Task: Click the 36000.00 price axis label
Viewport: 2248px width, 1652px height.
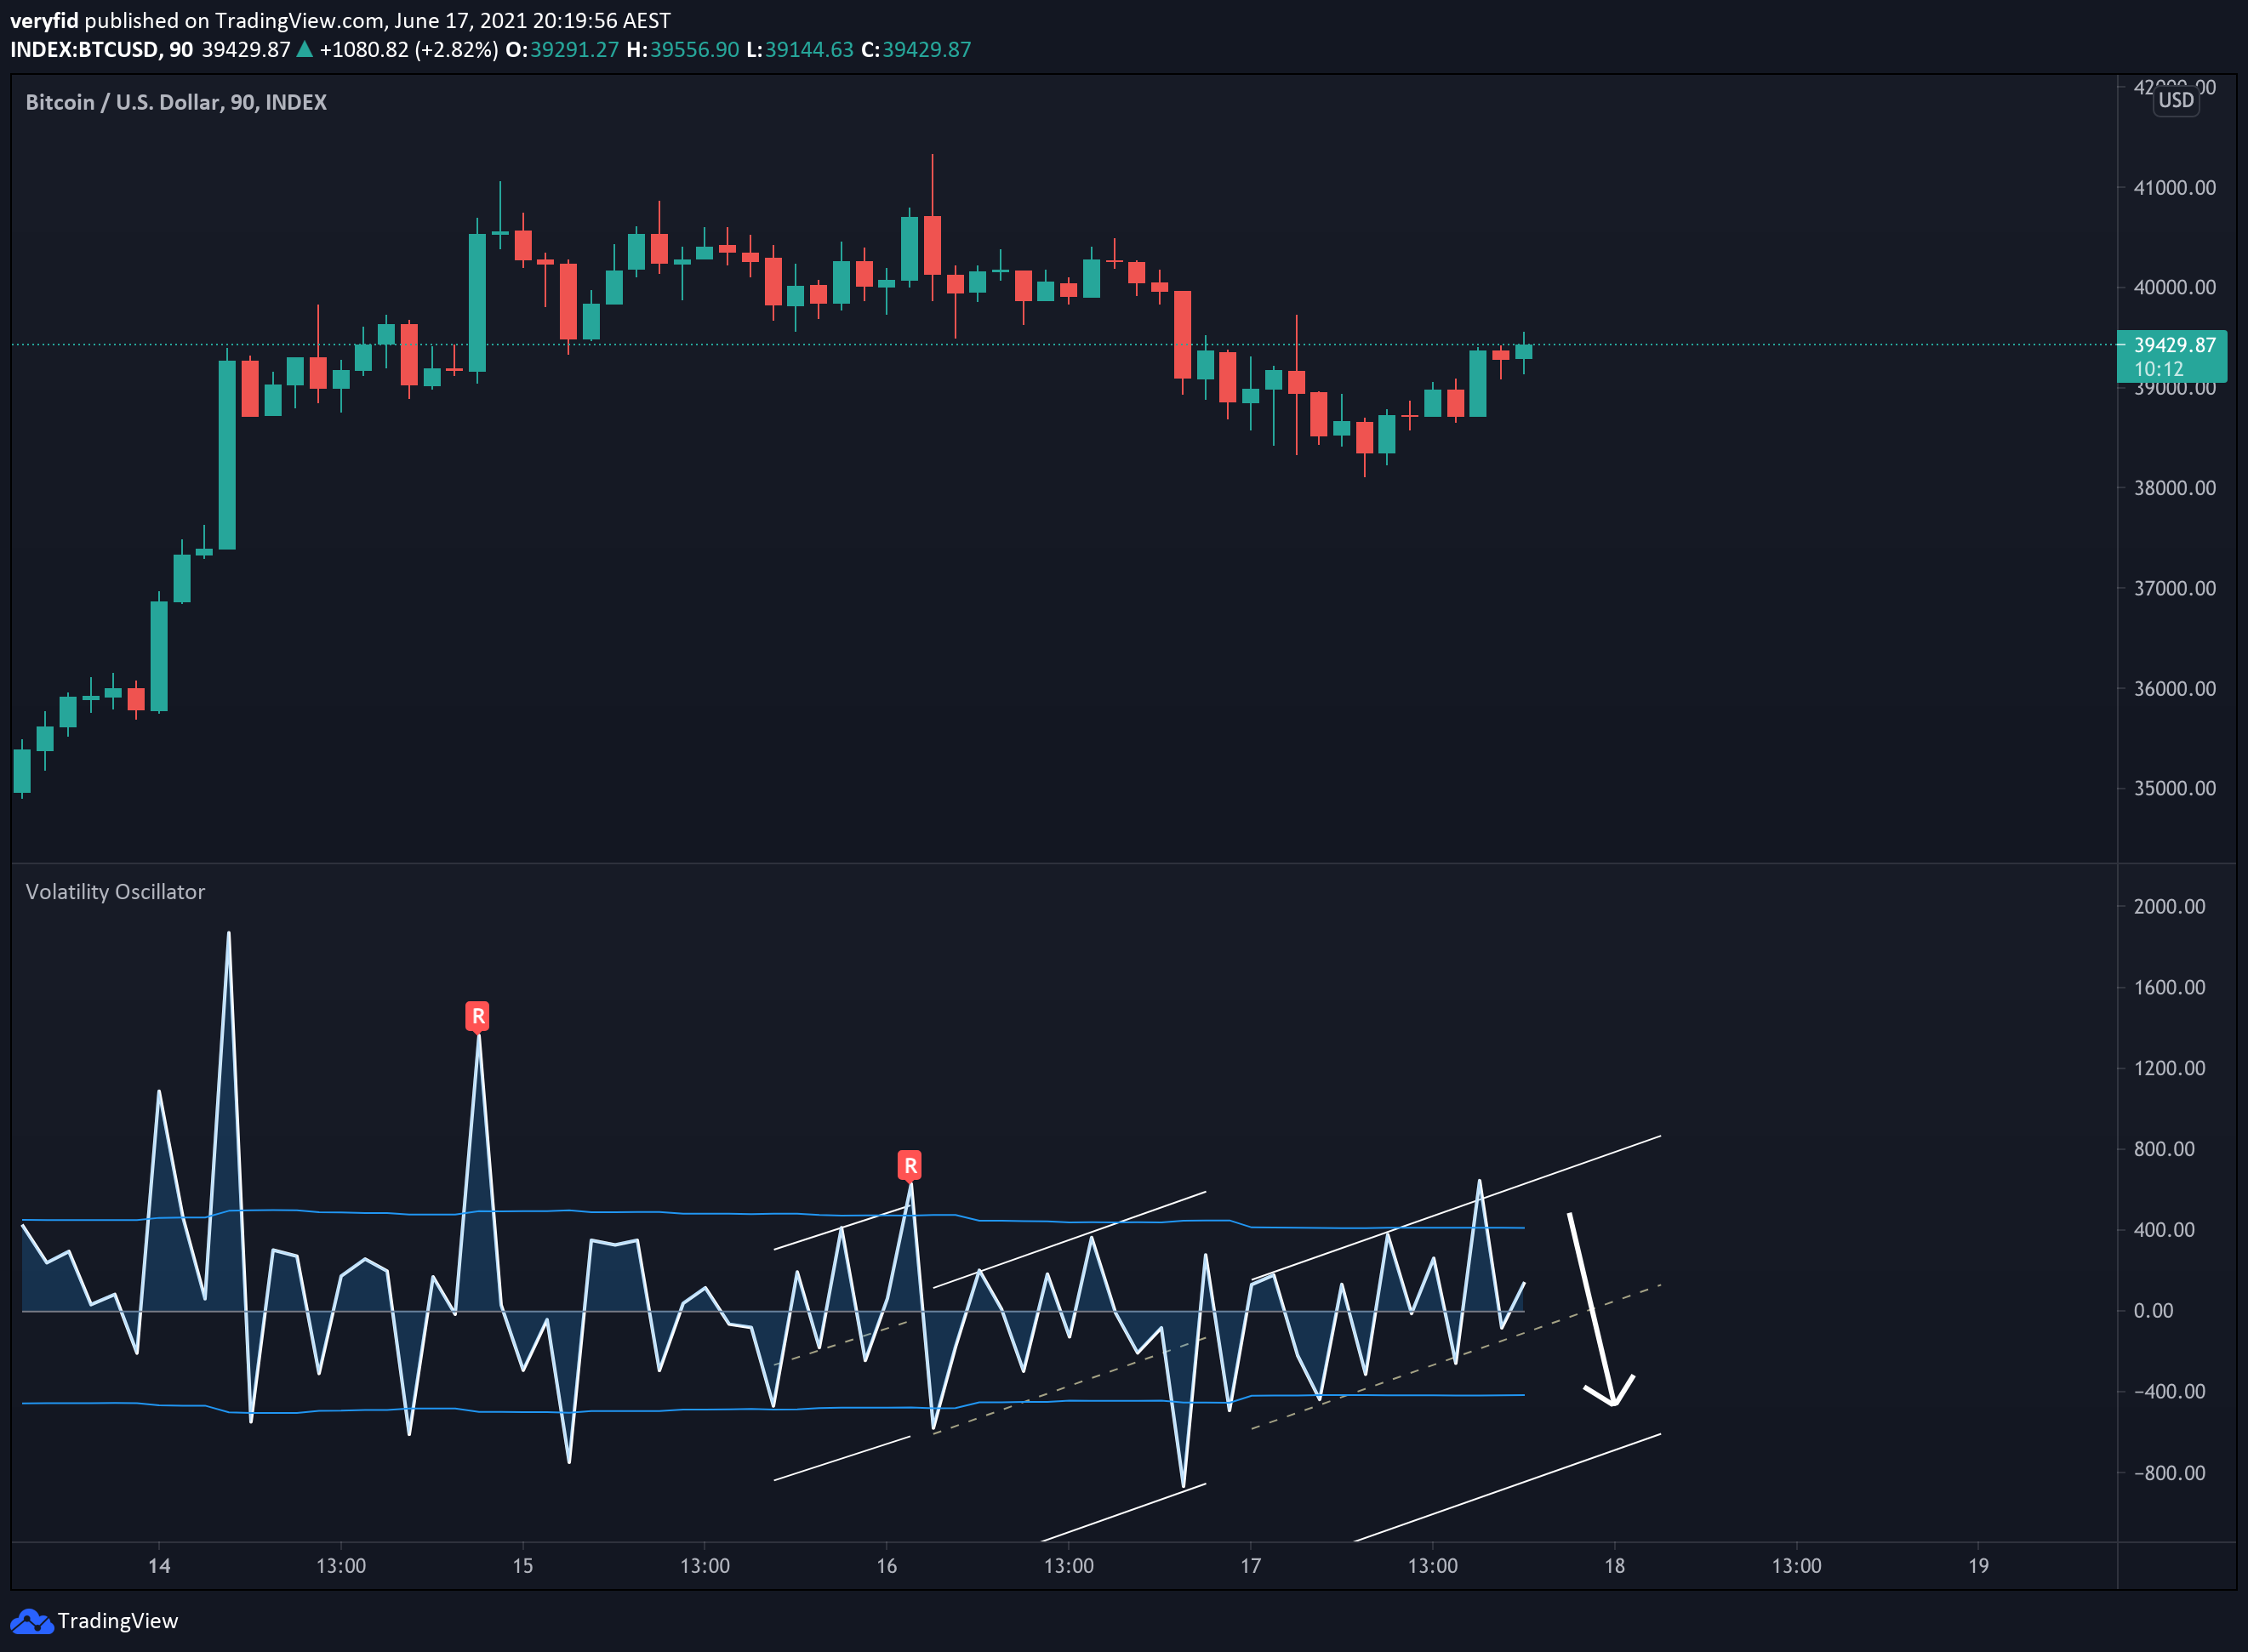Action: 2175,689
